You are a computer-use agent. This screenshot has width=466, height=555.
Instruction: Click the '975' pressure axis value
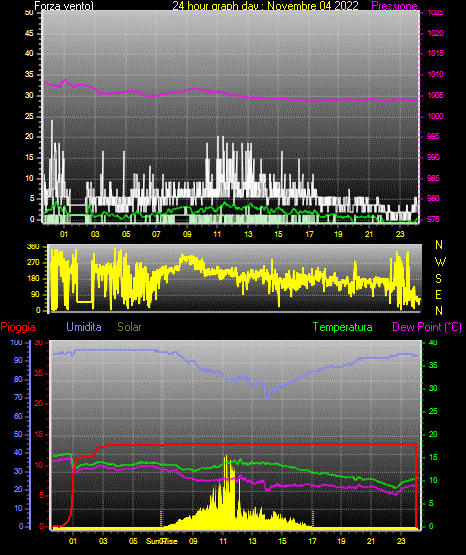[x=433, y=219]
